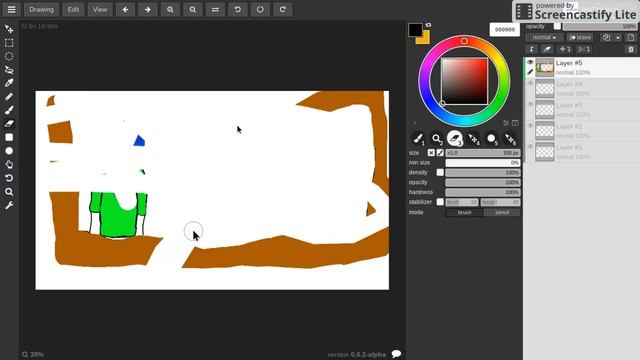Rotate view clockwise toolbar button
640x360 pixels.
pyautogui.click(x=282, y=9)
